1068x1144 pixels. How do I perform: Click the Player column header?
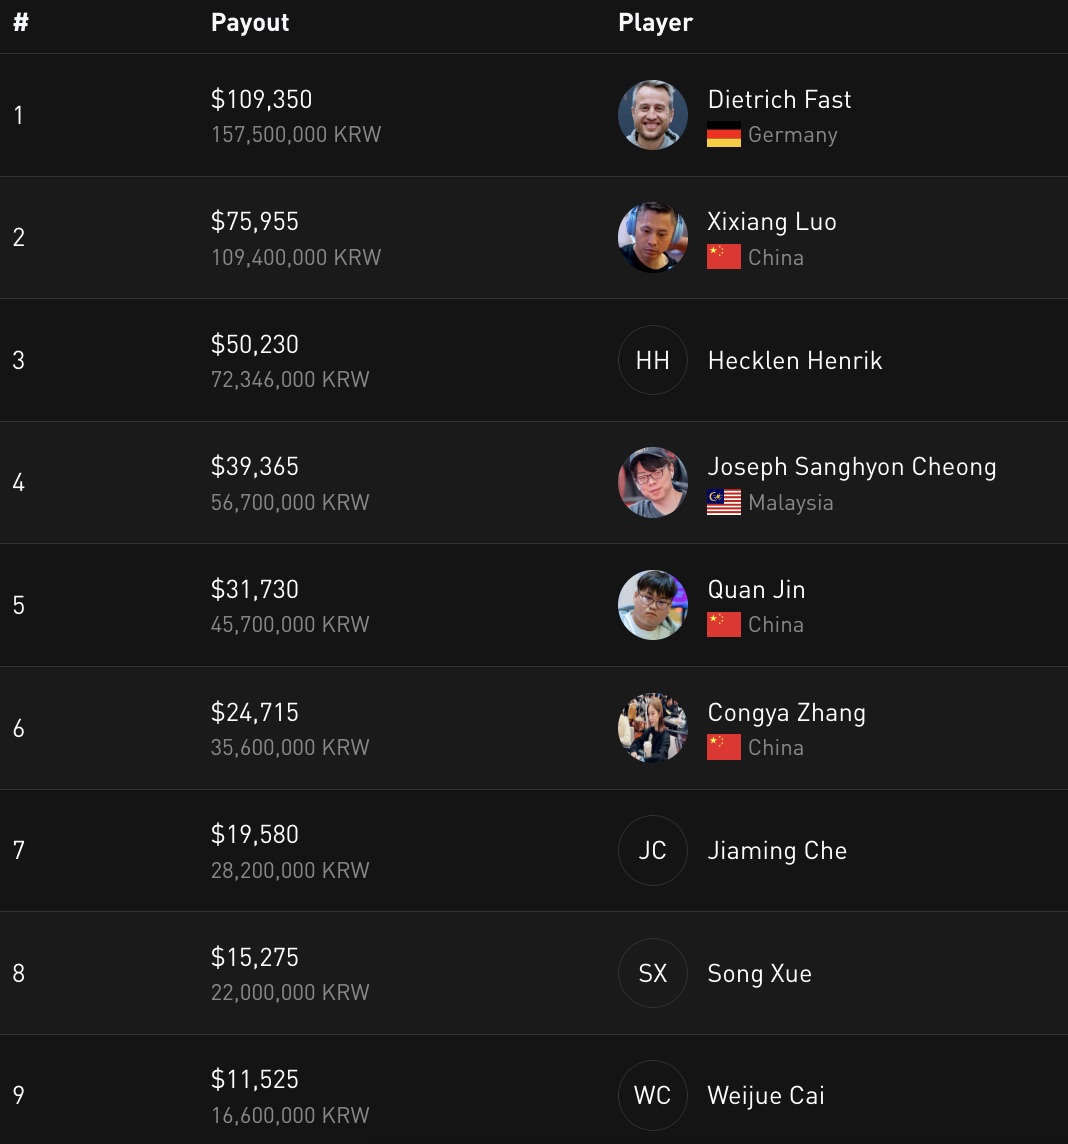click(x=655, y=23)
